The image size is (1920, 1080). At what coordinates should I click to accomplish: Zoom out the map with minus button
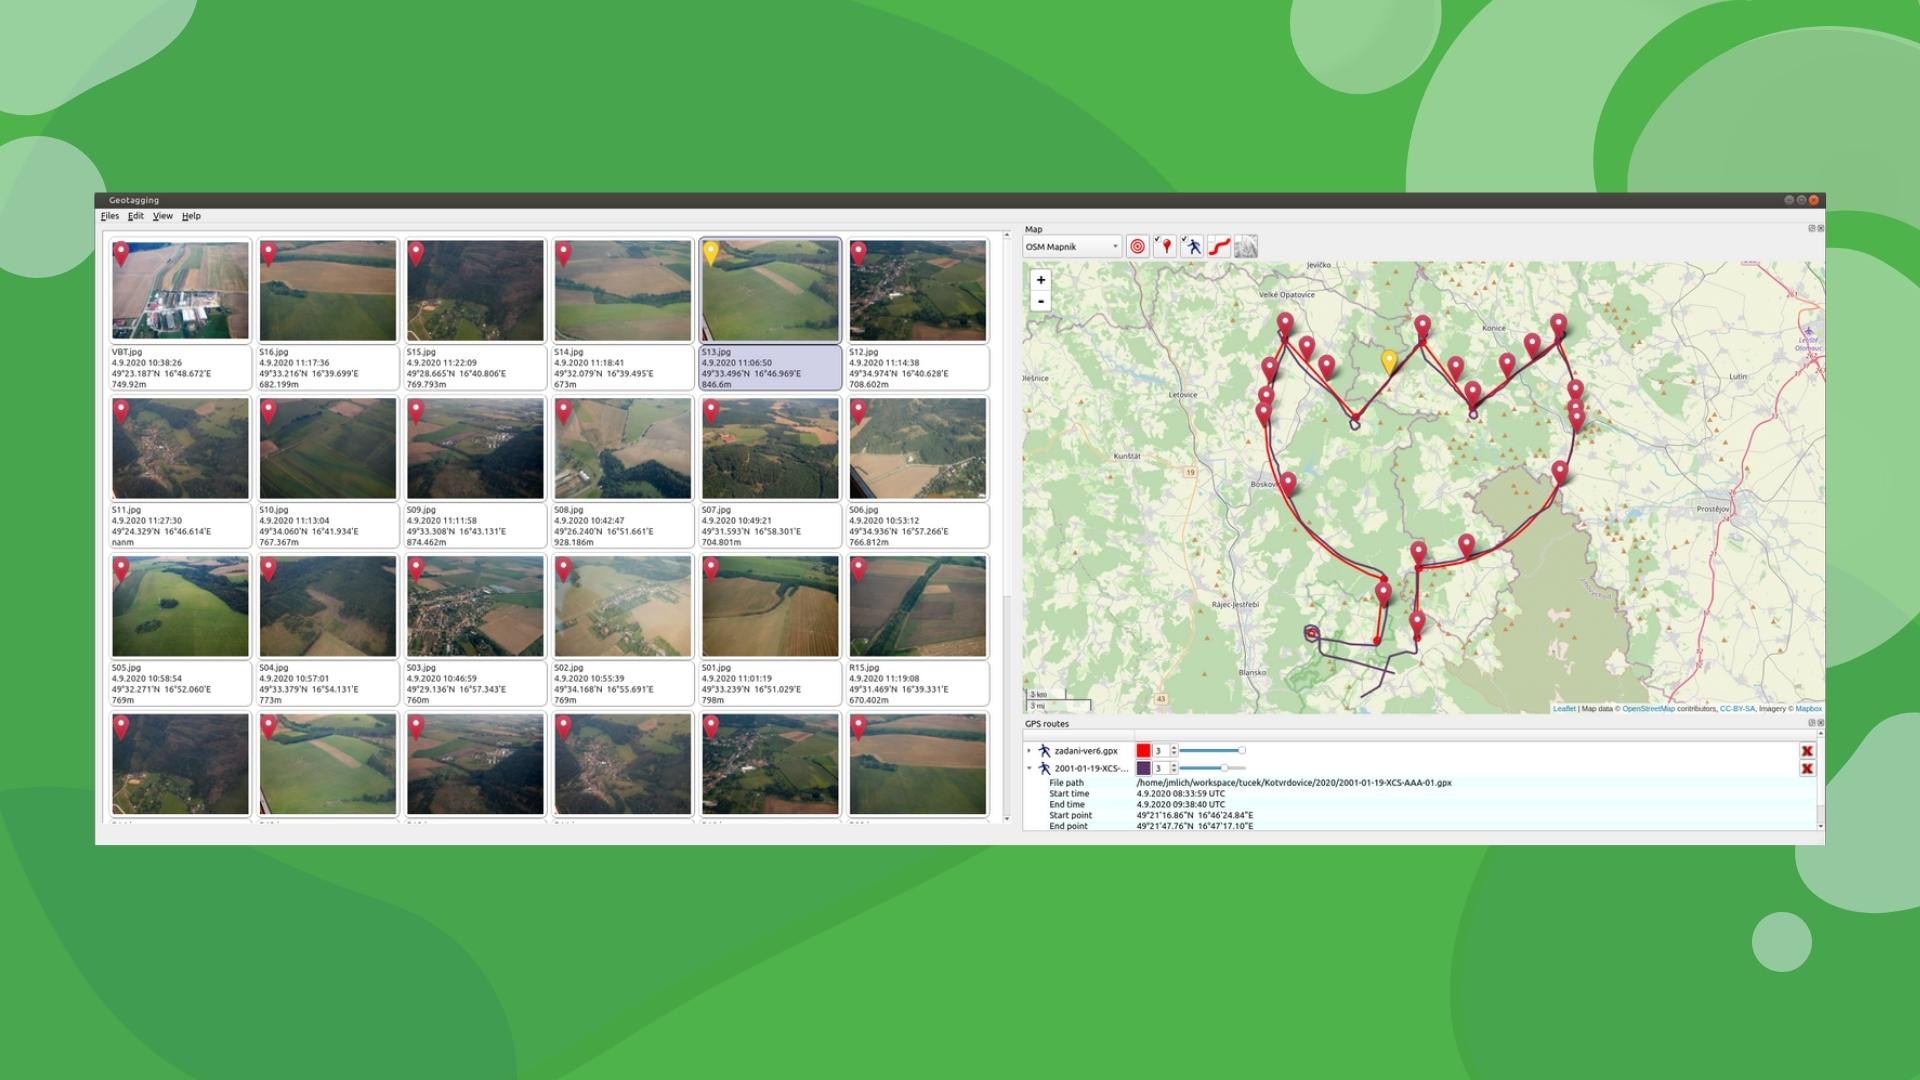point(1041,301)
